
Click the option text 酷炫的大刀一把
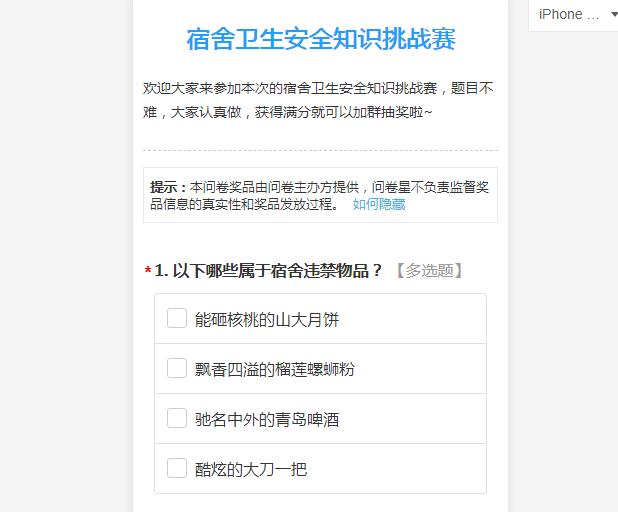251,469
